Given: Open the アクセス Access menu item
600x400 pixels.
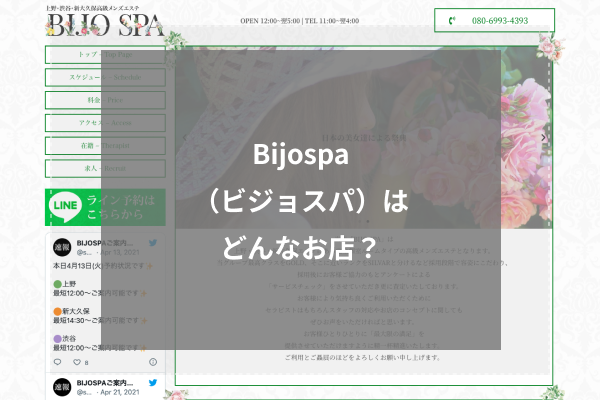Looking at the screenshot, I should (x=105, y=123).
